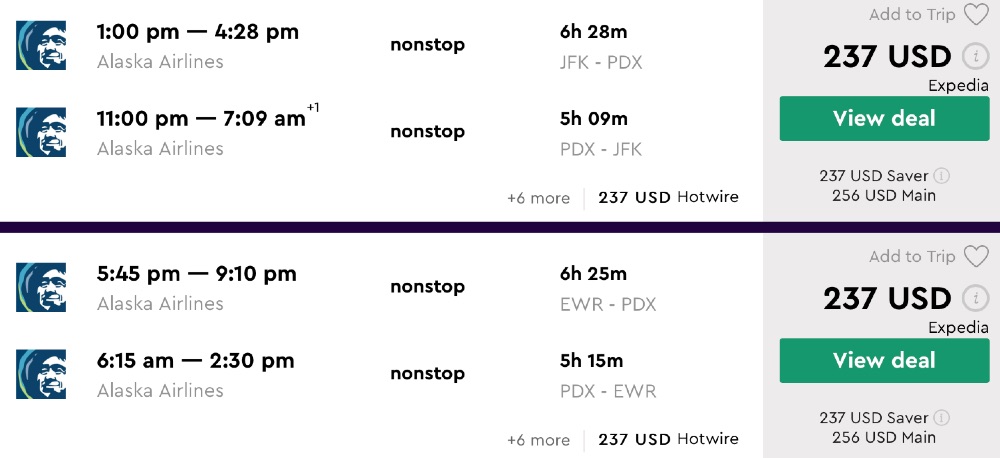Screen dimensions: 1000x458
Task: Toggle heart to save EWR–PDX trip
Action: tap(975, 256)
